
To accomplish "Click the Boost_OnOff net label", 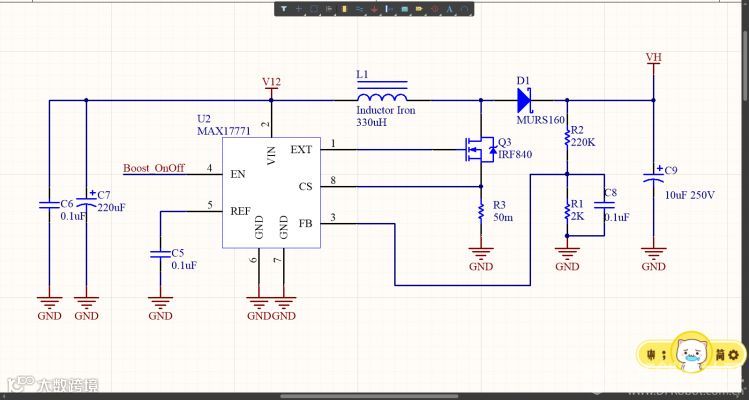I will (154, 168).
